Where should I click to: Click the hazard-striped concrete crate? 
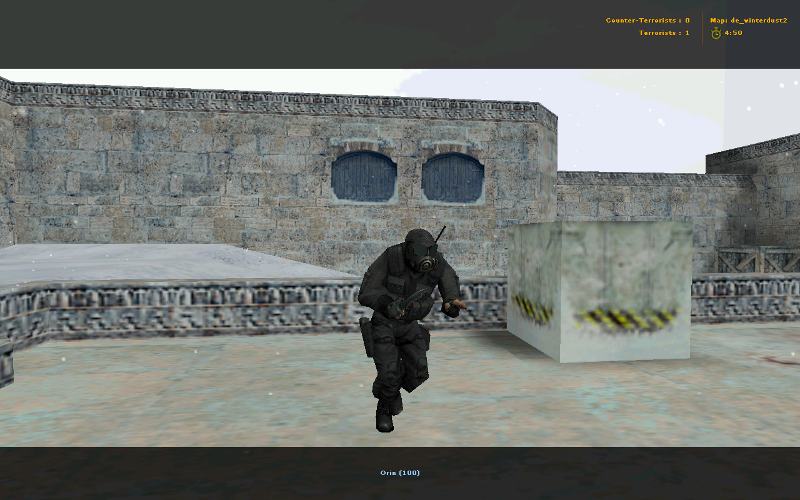coord(600,291)
